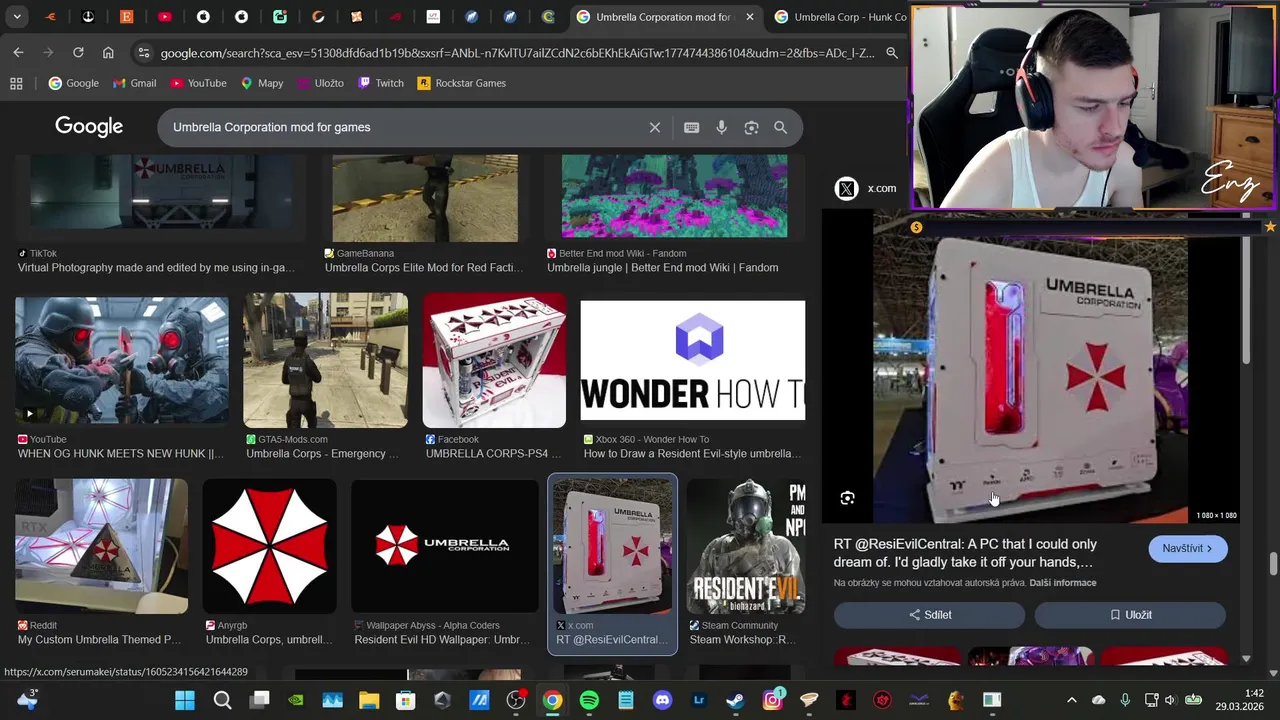The height and width of the screenshot is (720, 1280).
Task: Switch to Umbrella Corp - Hunk tab
Action: coord(840,17)
